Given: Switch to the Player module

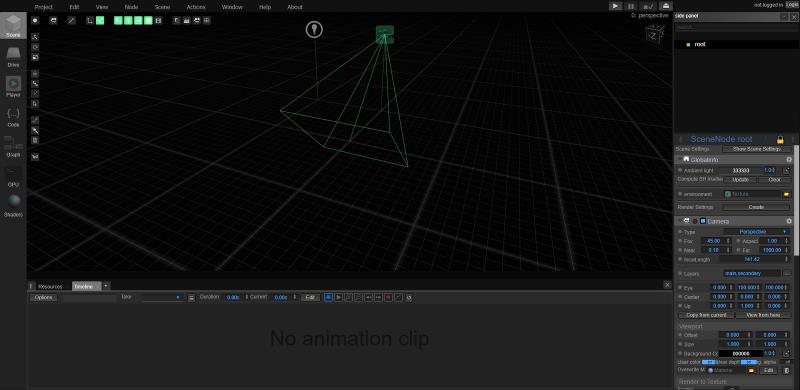Looking at the screenshot, I should (x=13, y=87).
